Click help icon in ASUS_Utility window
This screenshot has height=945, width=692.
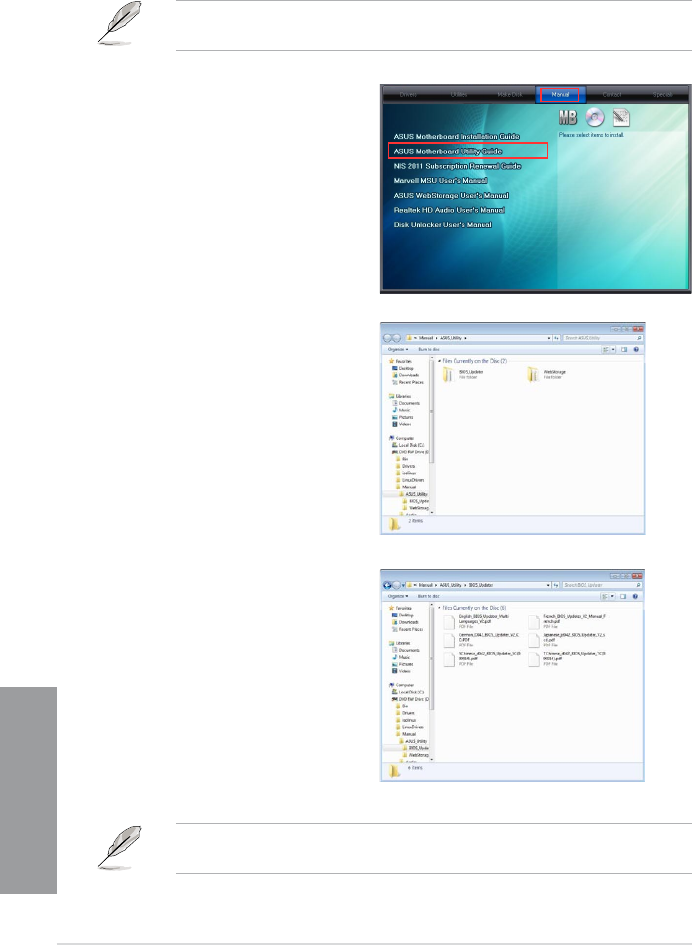[636, 350]
